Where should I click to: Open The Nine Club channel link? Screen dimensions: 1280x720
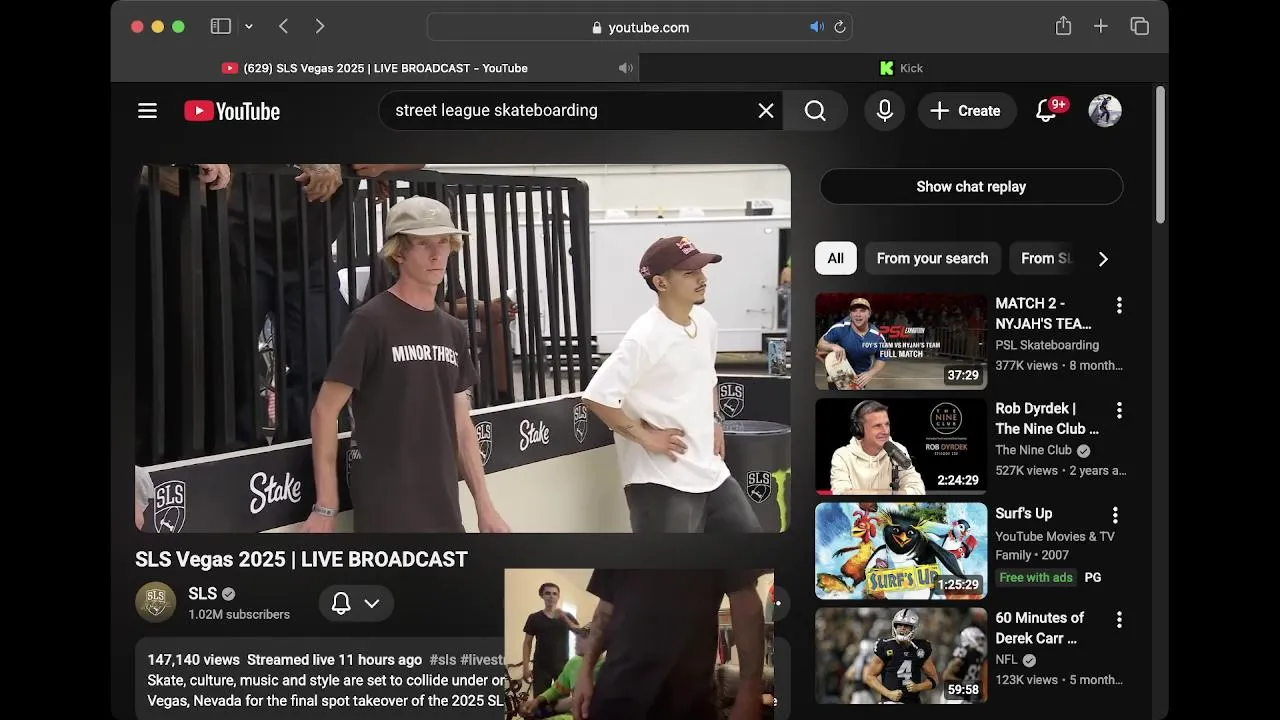click(1034, 450)
